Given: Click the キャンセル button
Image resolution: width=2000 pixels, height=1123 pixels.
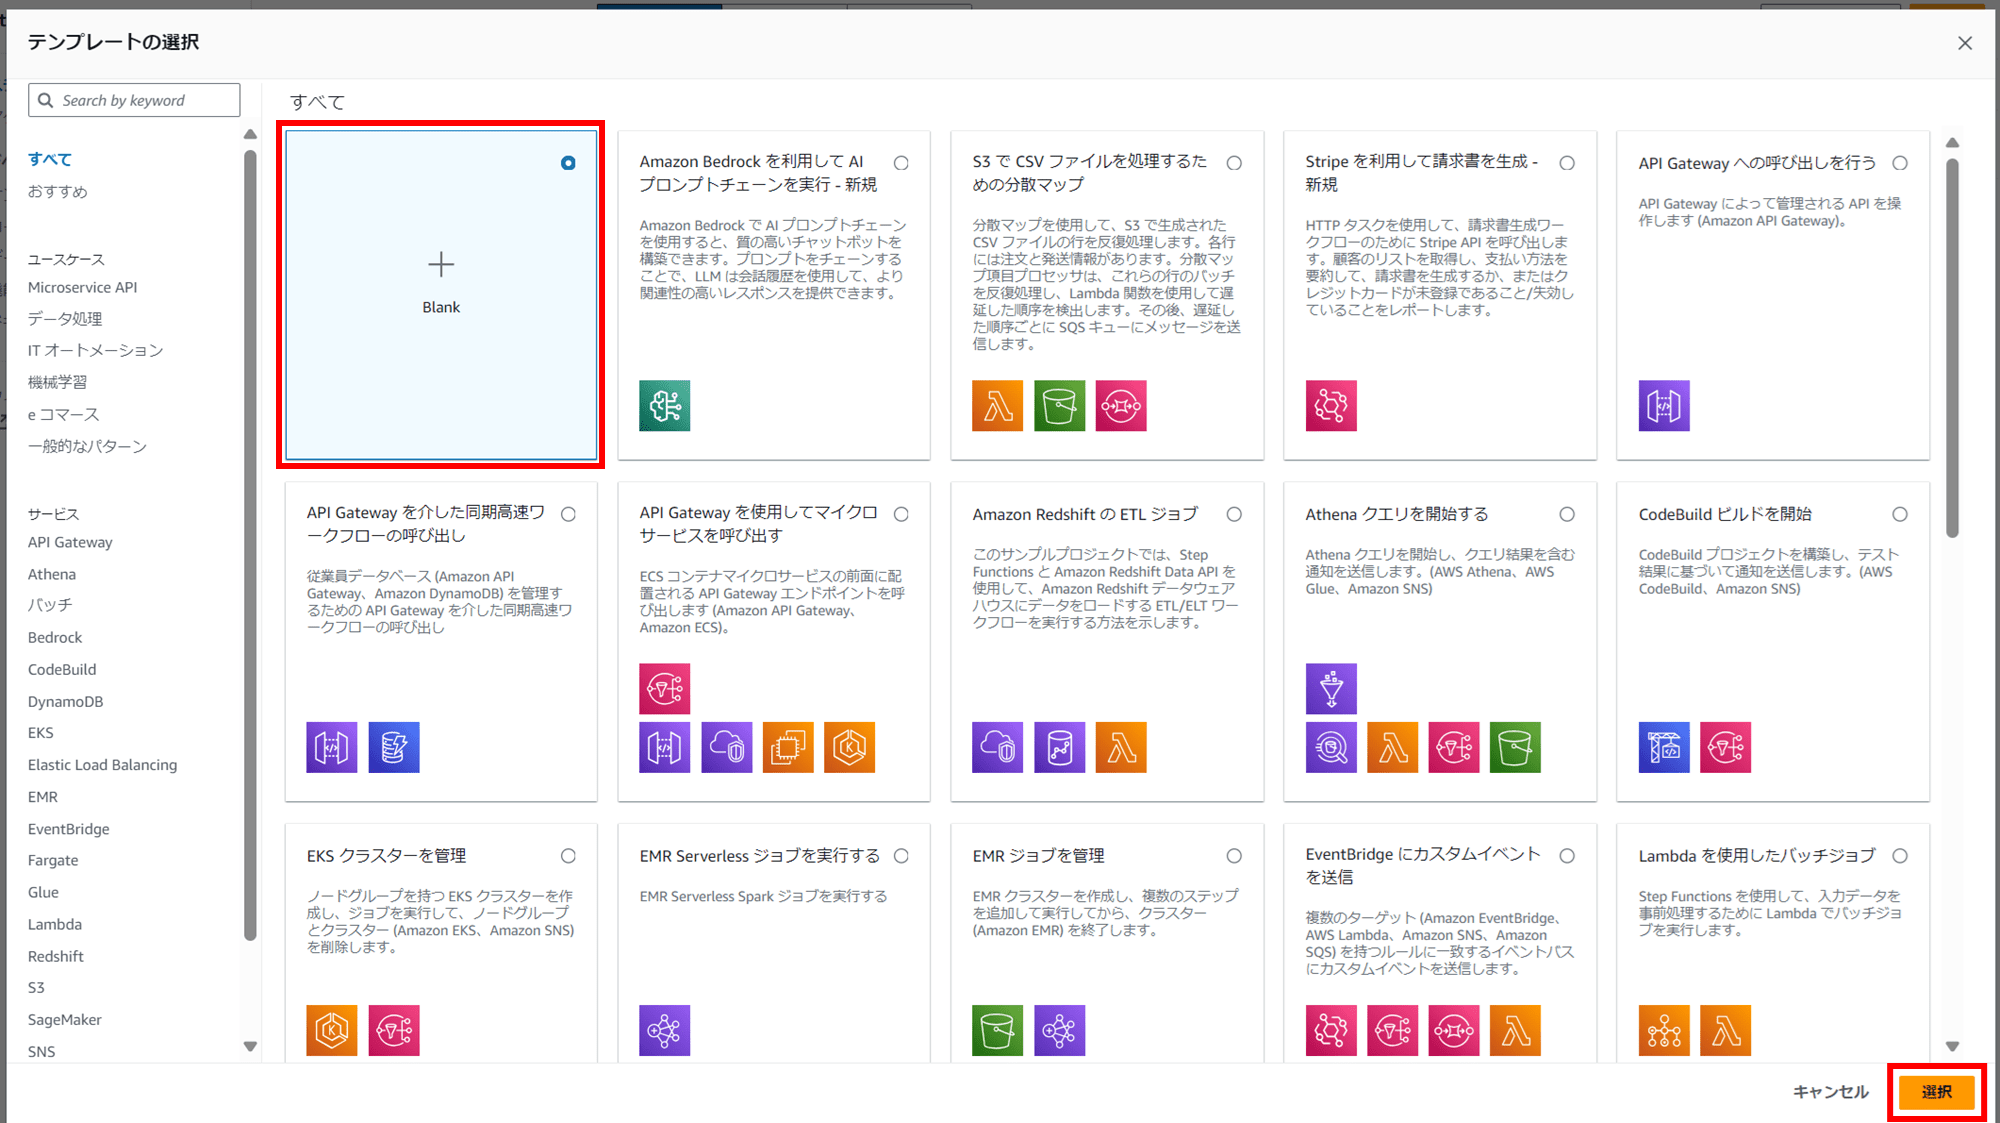Looking at the screenshot, I should (1831, 1092).
